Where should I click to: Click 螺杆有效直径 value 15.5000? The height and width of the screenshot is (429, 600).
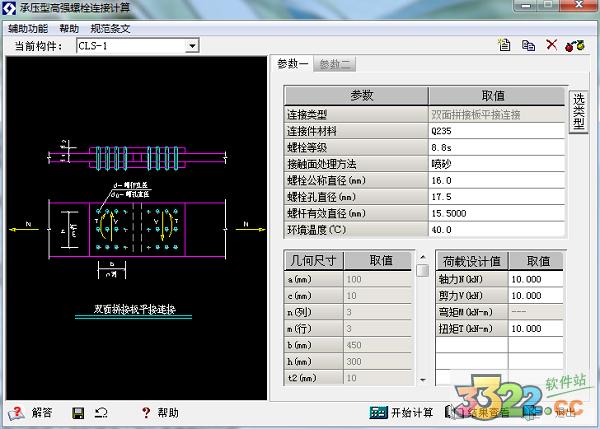[x=497, y=214]
